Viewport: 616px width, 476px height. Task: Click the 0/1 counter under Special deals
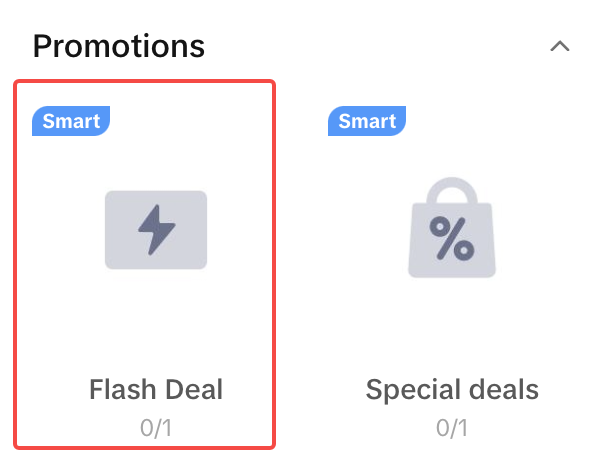coord(452,428)
